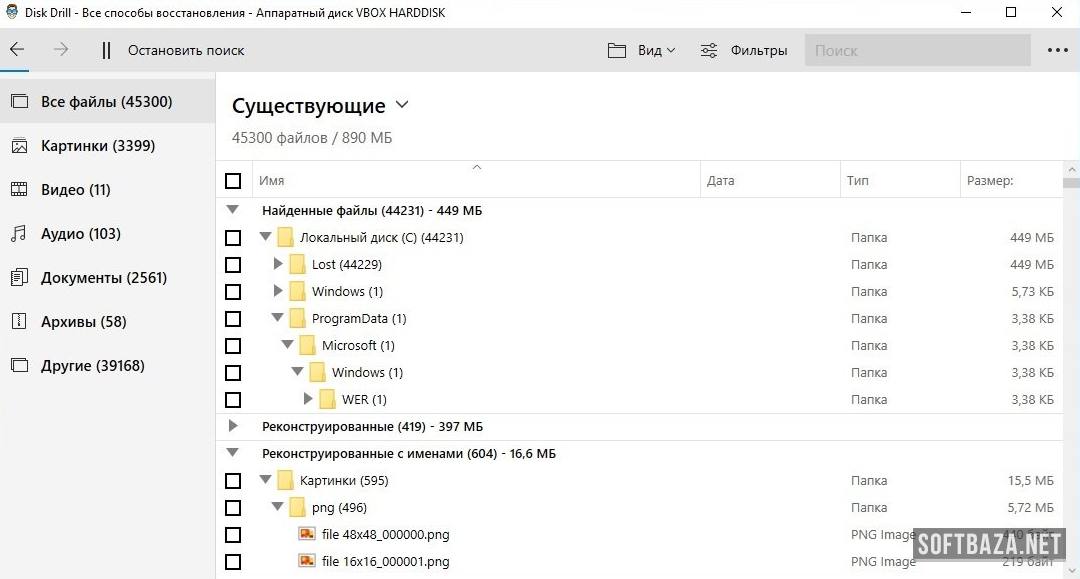Select Others (39168) category
Screen dimensions: 1080x579
pos(92,366)
